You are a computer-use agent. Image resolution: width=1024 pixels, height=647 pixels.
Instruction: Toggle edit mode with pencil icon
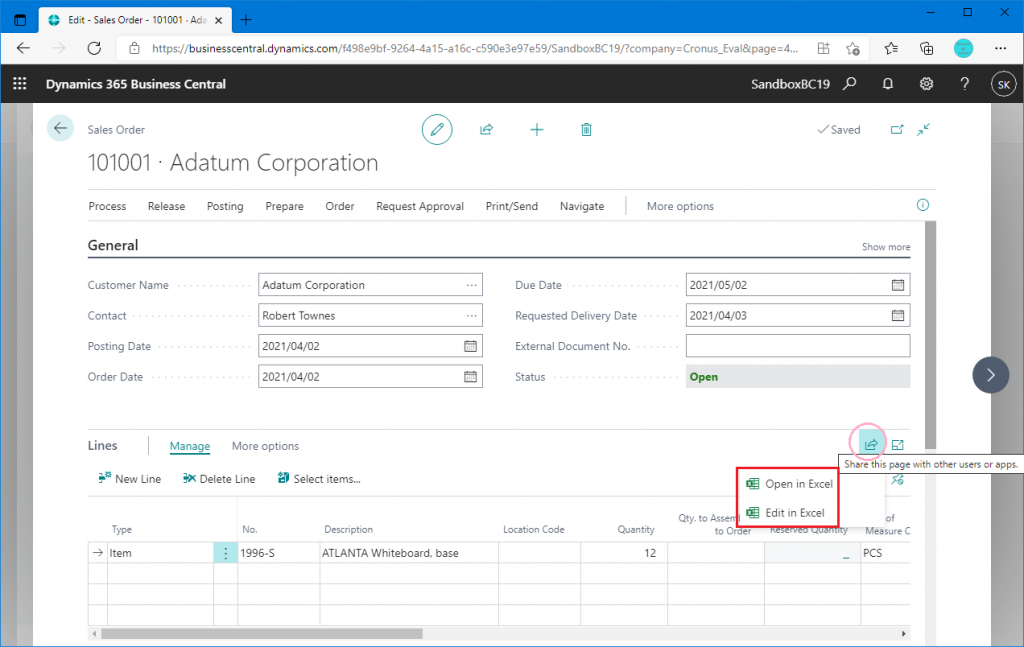point(437,129)
